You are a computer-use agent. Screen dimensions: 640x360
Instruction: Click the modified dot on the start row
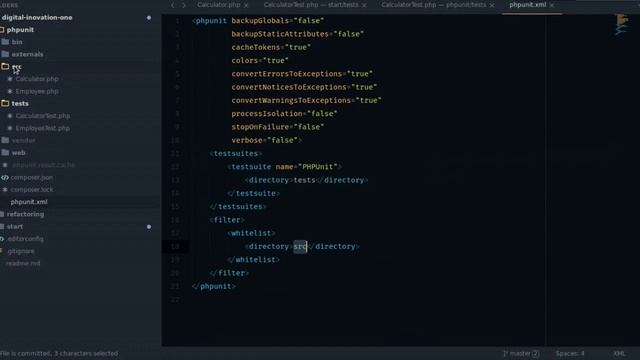coord(149,227)
